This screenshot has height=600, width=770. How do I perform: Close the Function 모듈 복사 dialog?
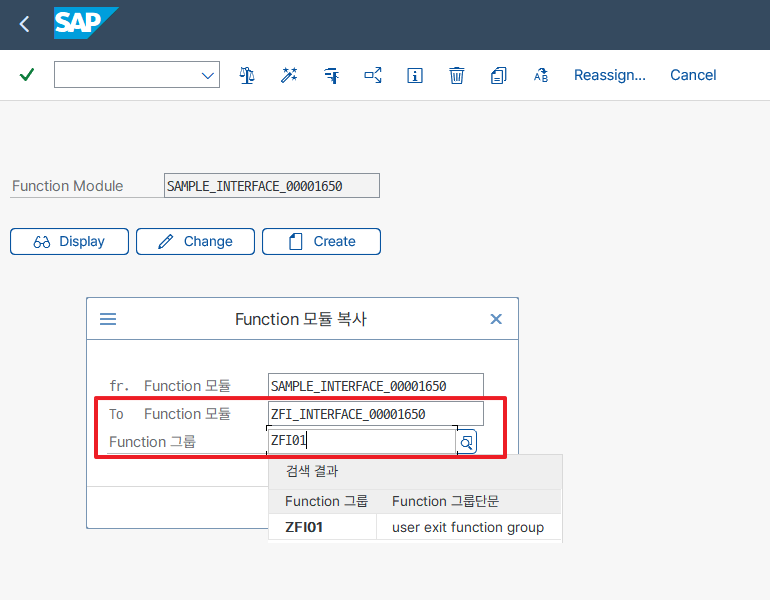coord(496,319)
